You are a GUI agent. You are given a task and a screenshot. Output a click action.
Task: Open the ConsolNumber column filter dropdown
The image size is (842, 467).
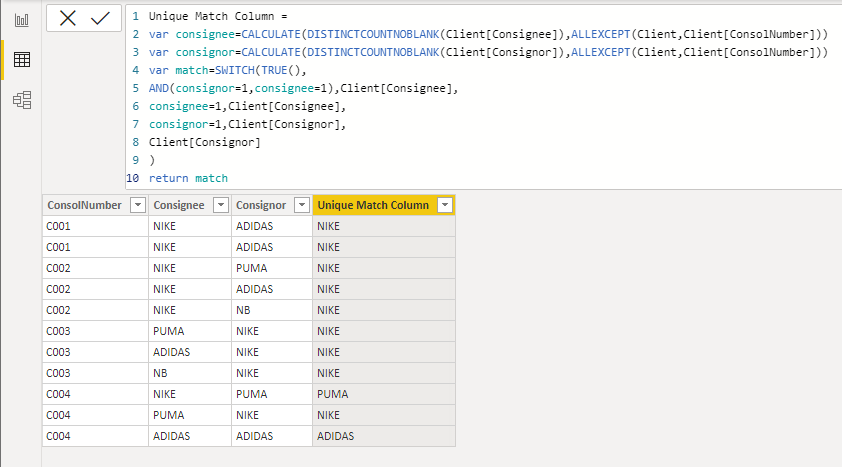click(138, 205)
